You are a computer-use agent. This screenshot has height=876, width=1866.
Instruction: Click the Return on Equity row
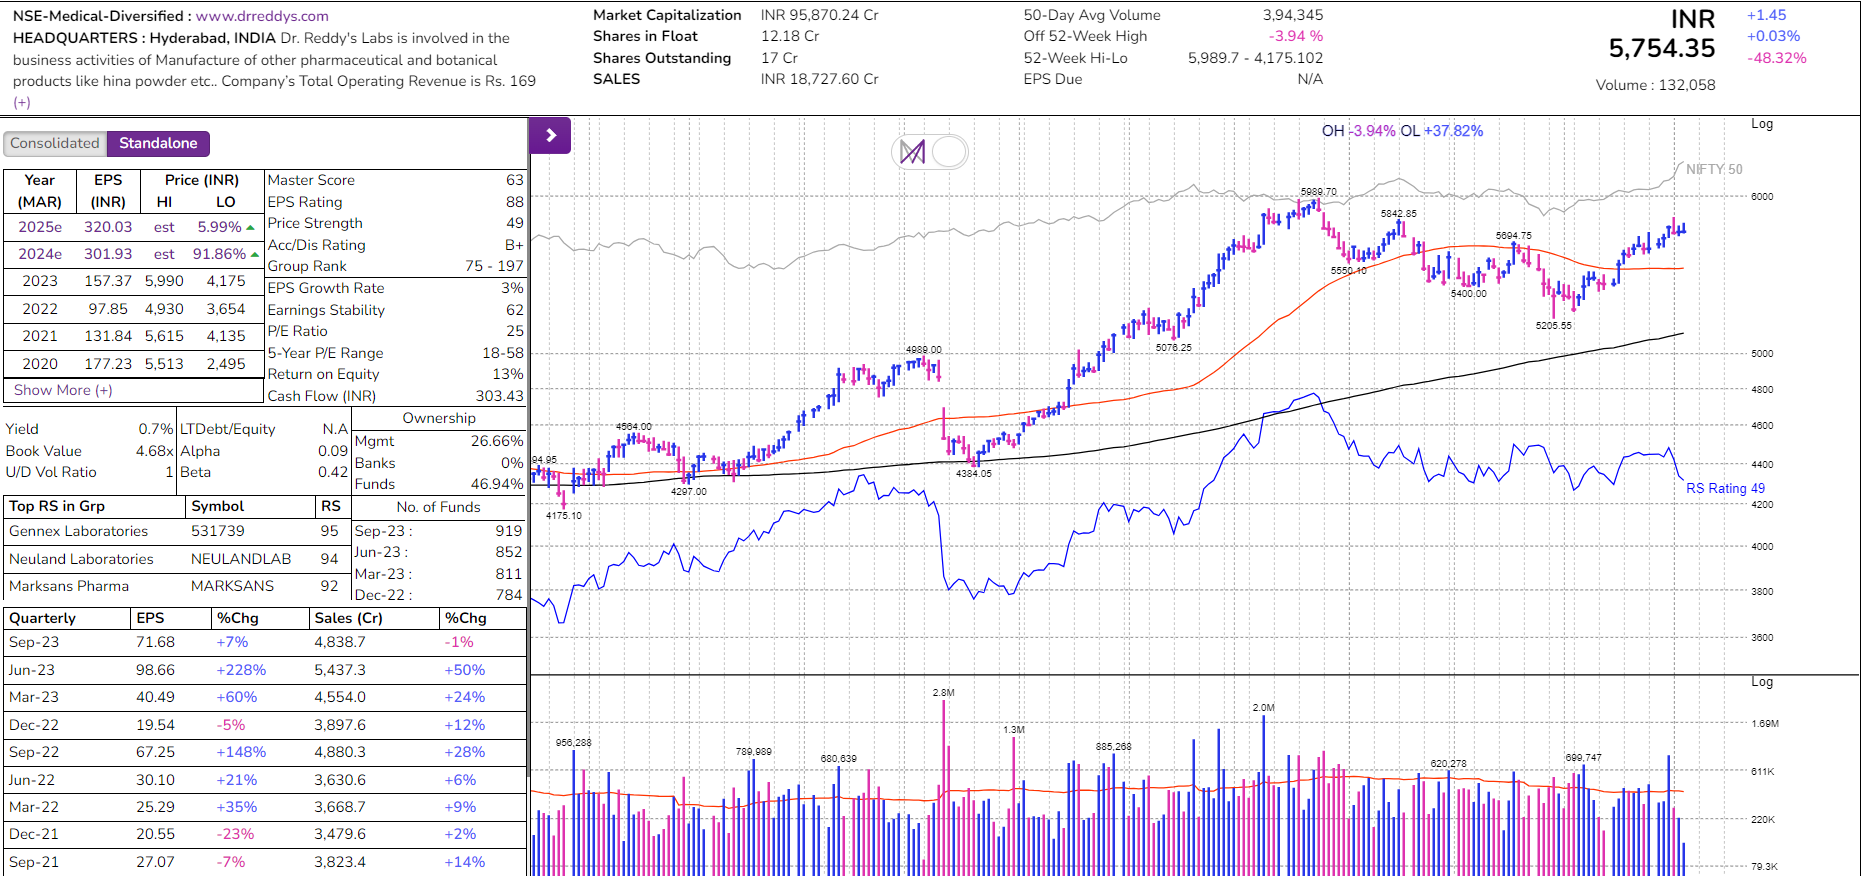(395, 374)
